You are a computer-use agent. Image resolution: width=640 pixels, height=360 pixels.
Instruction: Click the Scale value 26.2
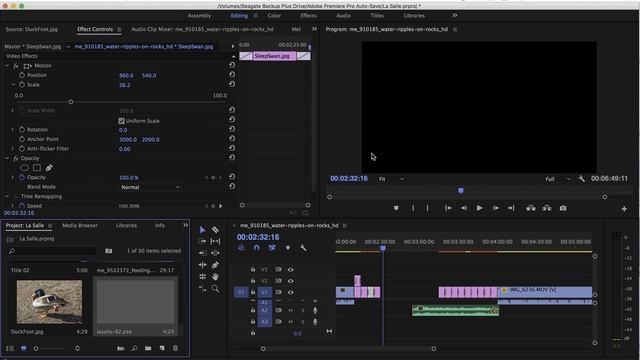tap(124, 85)
